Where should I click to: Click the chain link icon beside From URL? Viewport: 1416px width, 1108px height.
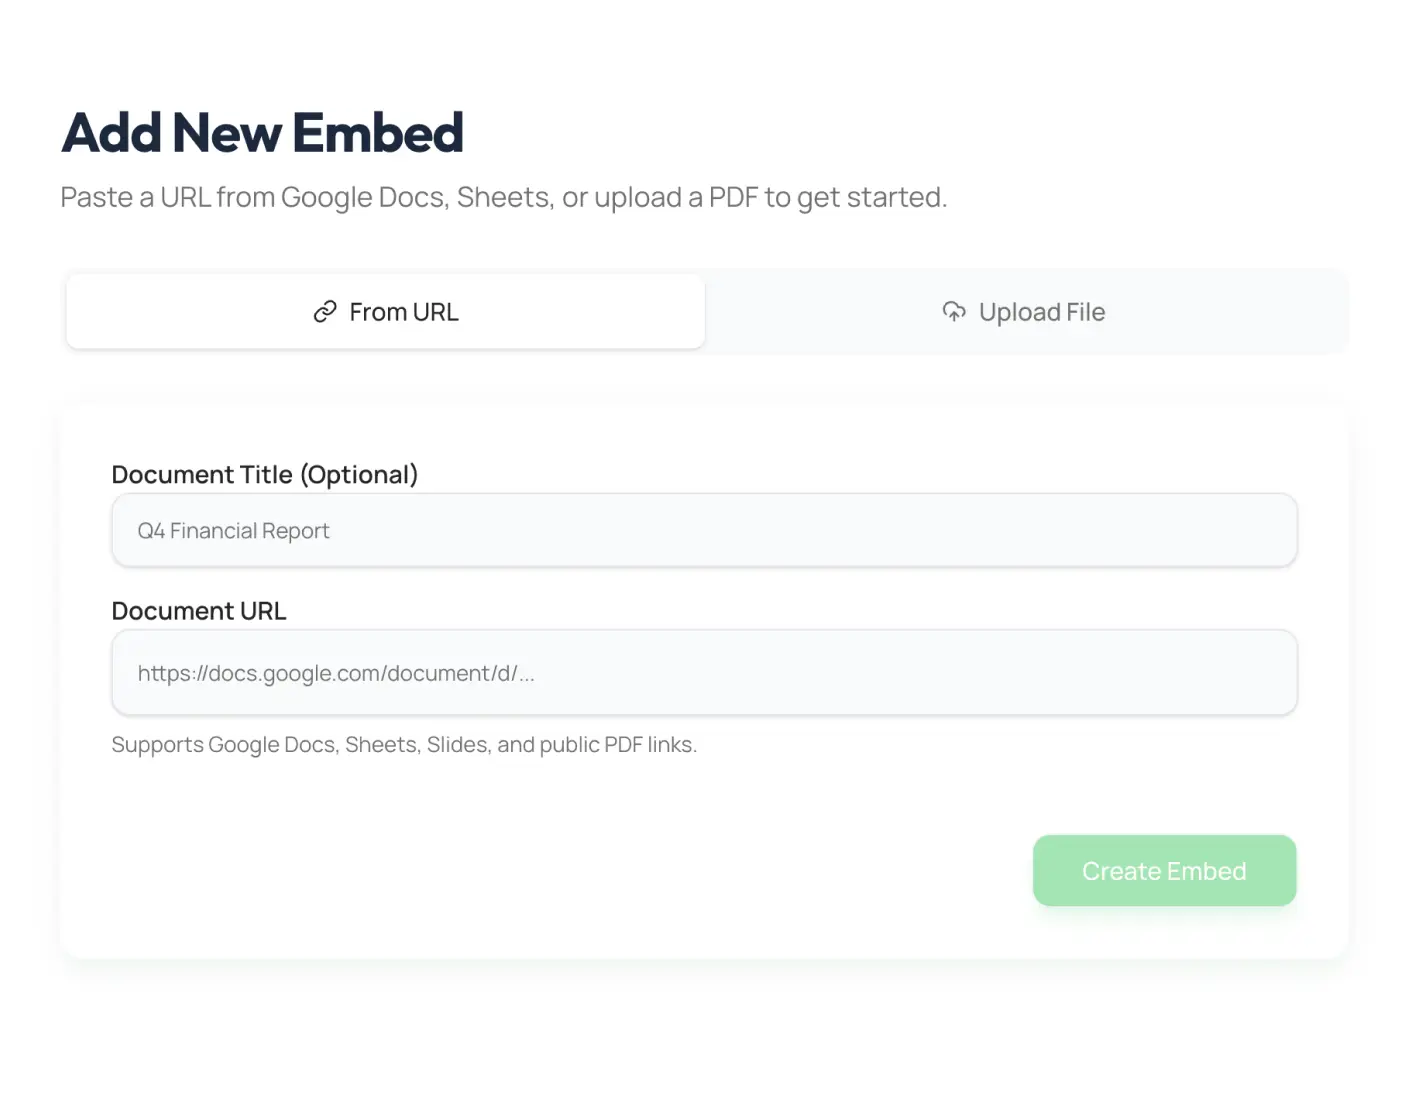point(323,311)
